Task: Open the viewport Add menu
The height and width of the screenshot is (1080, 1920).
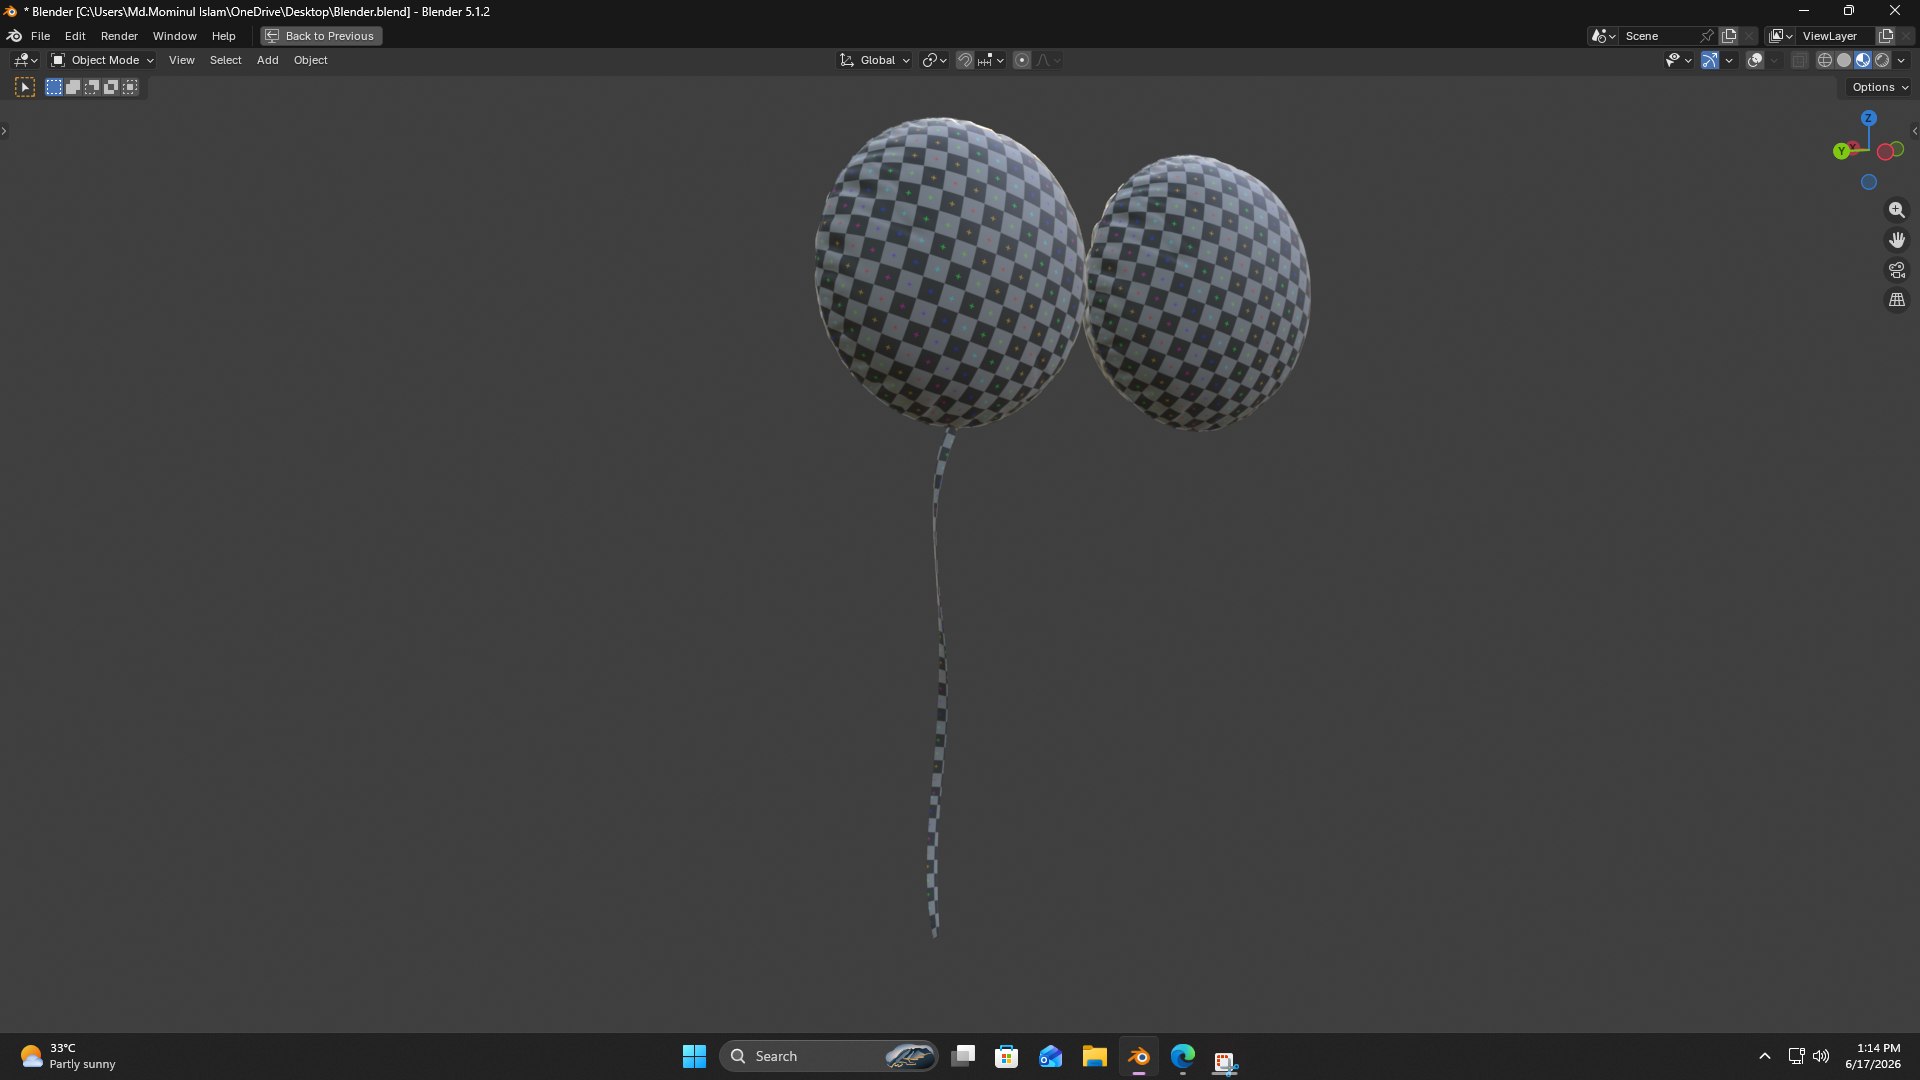Action: [x=267, y=60]
